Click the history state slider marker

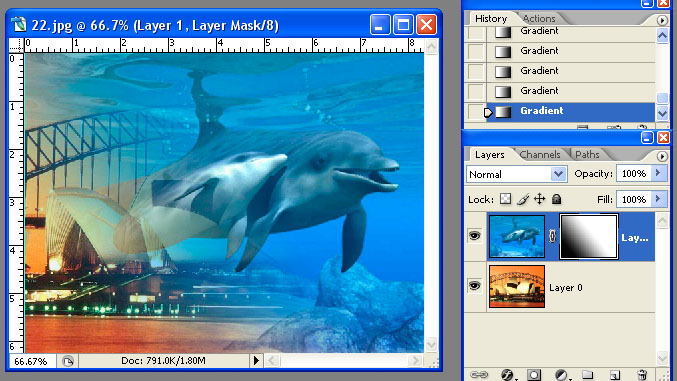click(x=488, y=112)
